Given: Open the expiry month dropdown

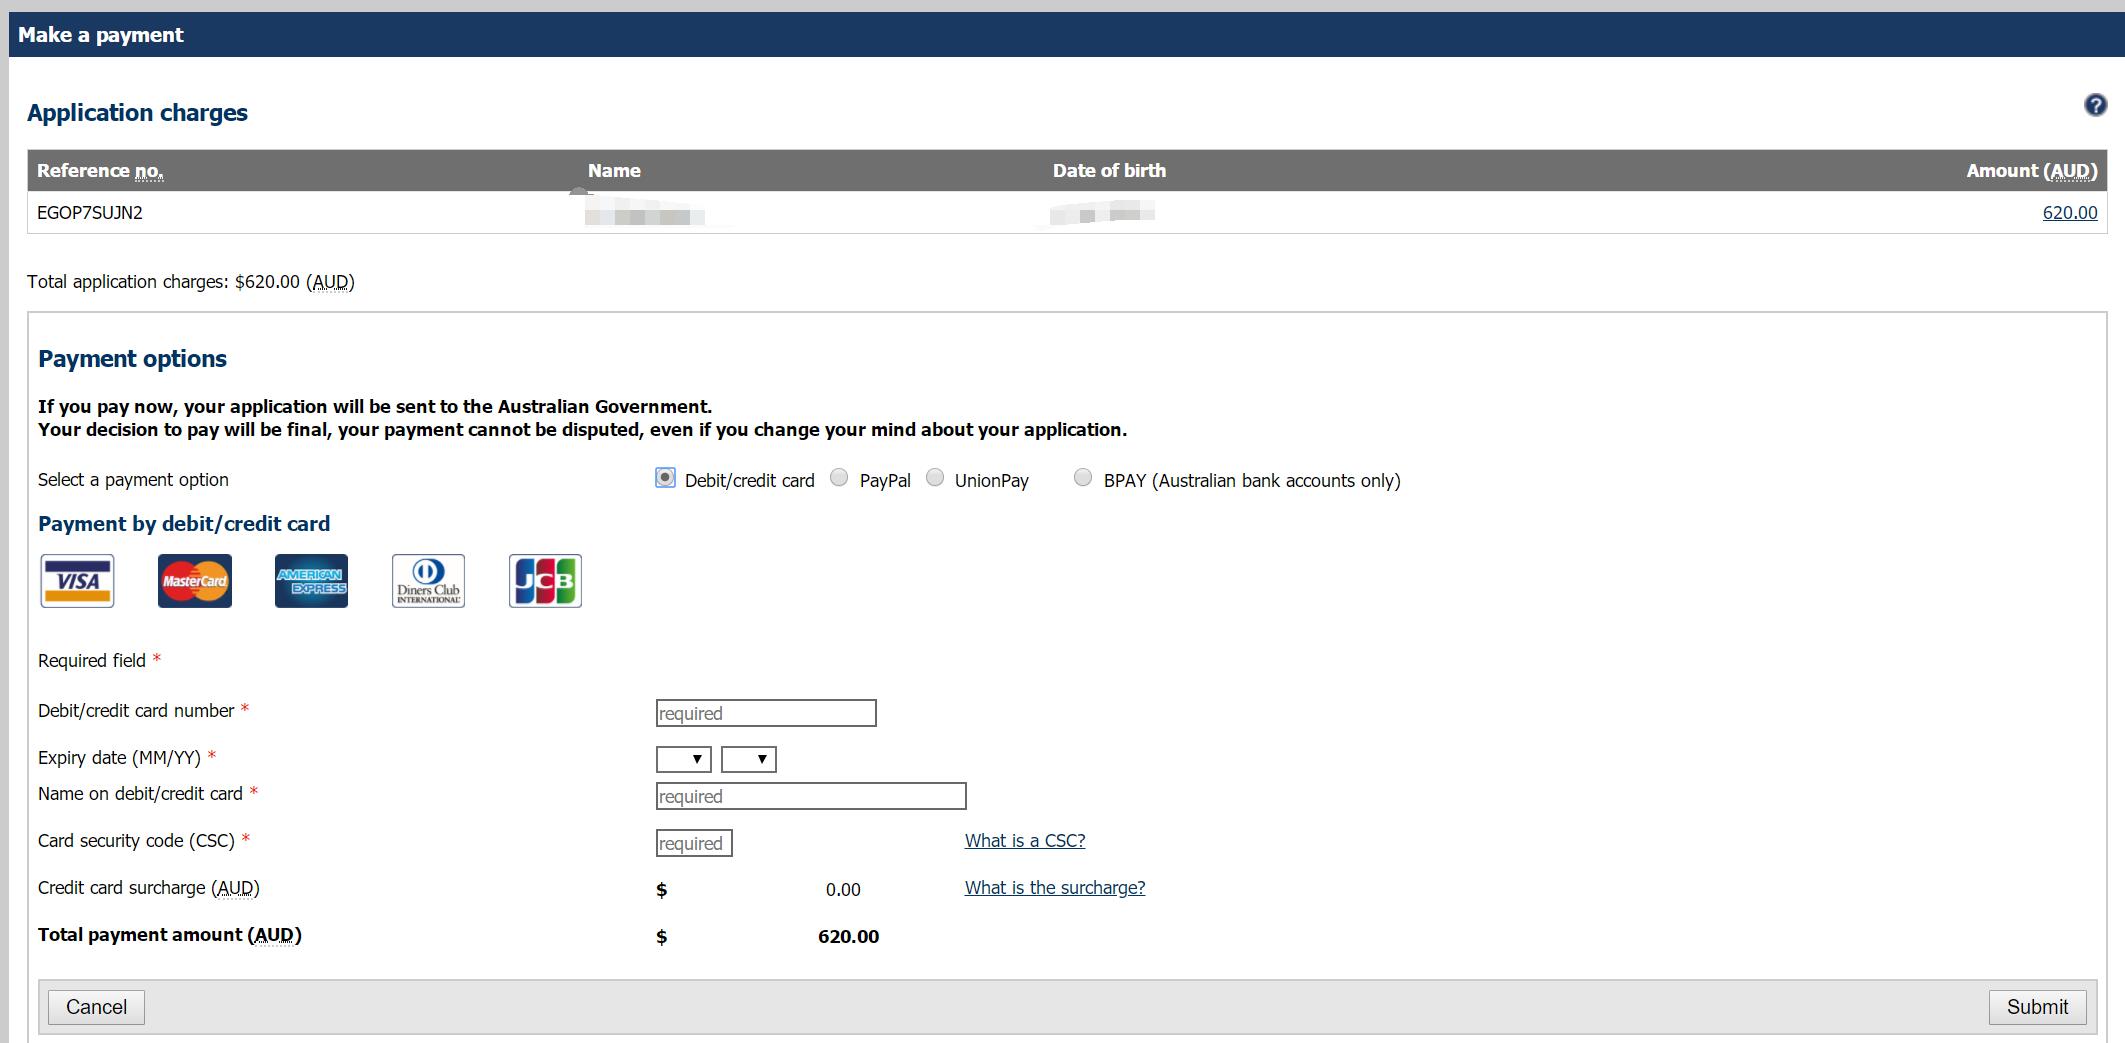Looking at the screenshot, I should coord(684,759).
